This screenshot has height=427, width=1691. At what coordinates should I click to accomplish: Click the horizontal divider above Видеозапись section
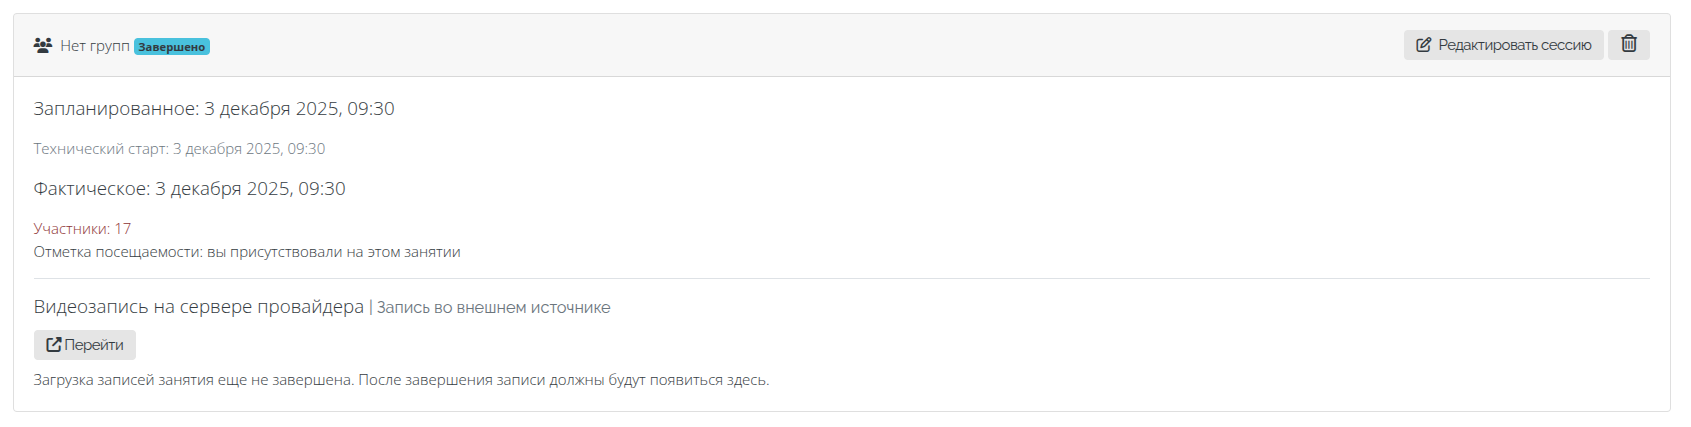coord(841,279)
